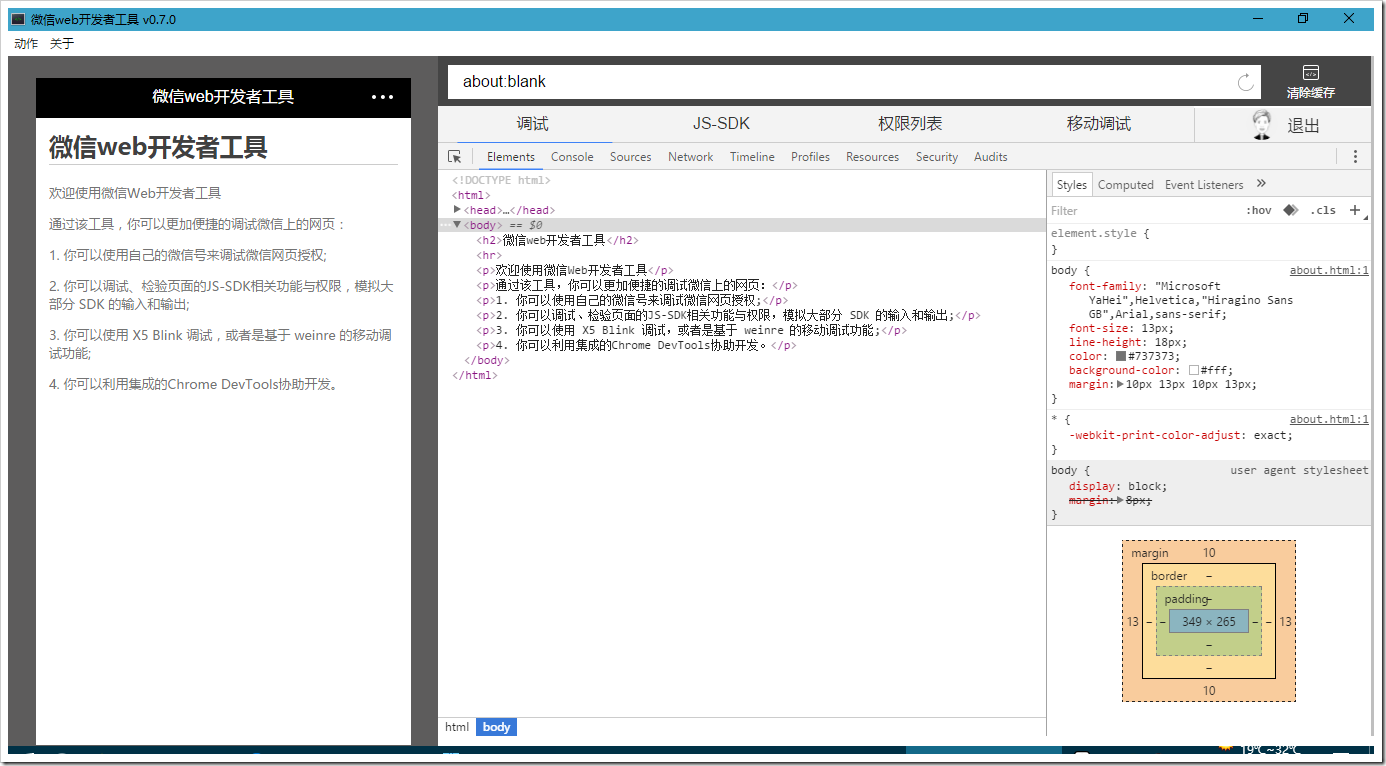Open the Audits panel tab
This screenshot has height=766, width=1386.
[991, 157]
